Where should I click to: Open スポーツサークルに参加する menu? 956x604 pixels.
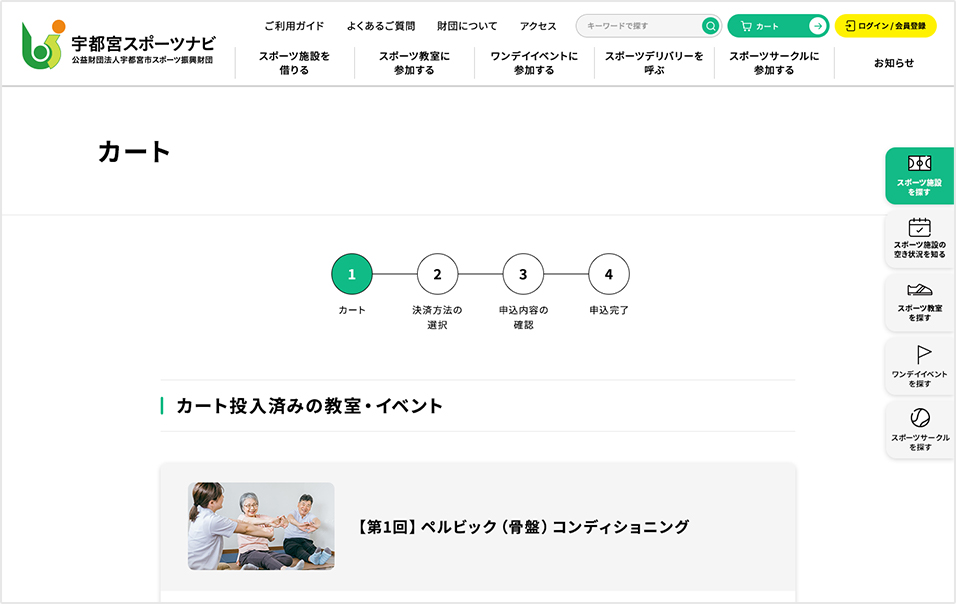click(774, 63)
